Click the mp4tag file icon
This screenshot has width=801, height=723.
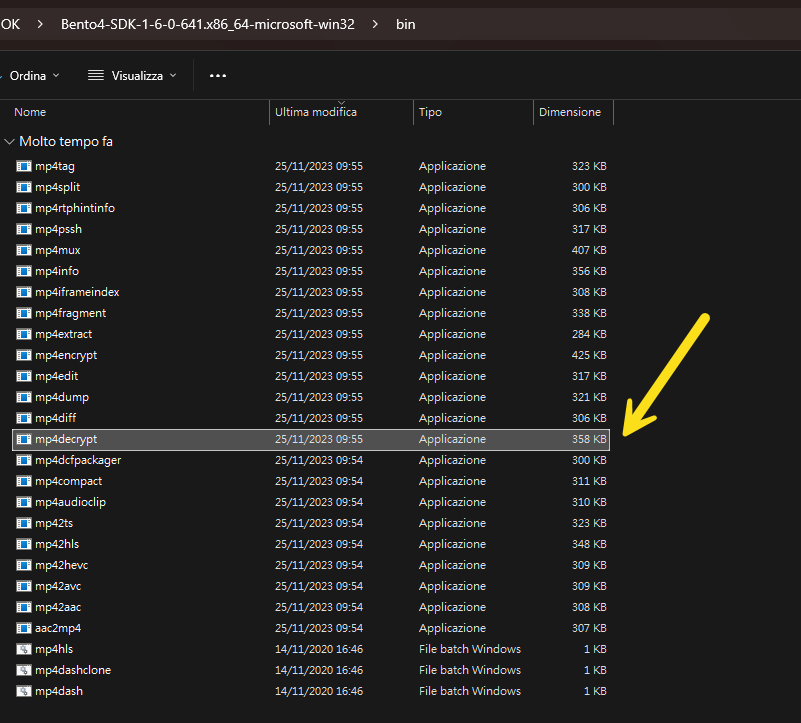24,166
